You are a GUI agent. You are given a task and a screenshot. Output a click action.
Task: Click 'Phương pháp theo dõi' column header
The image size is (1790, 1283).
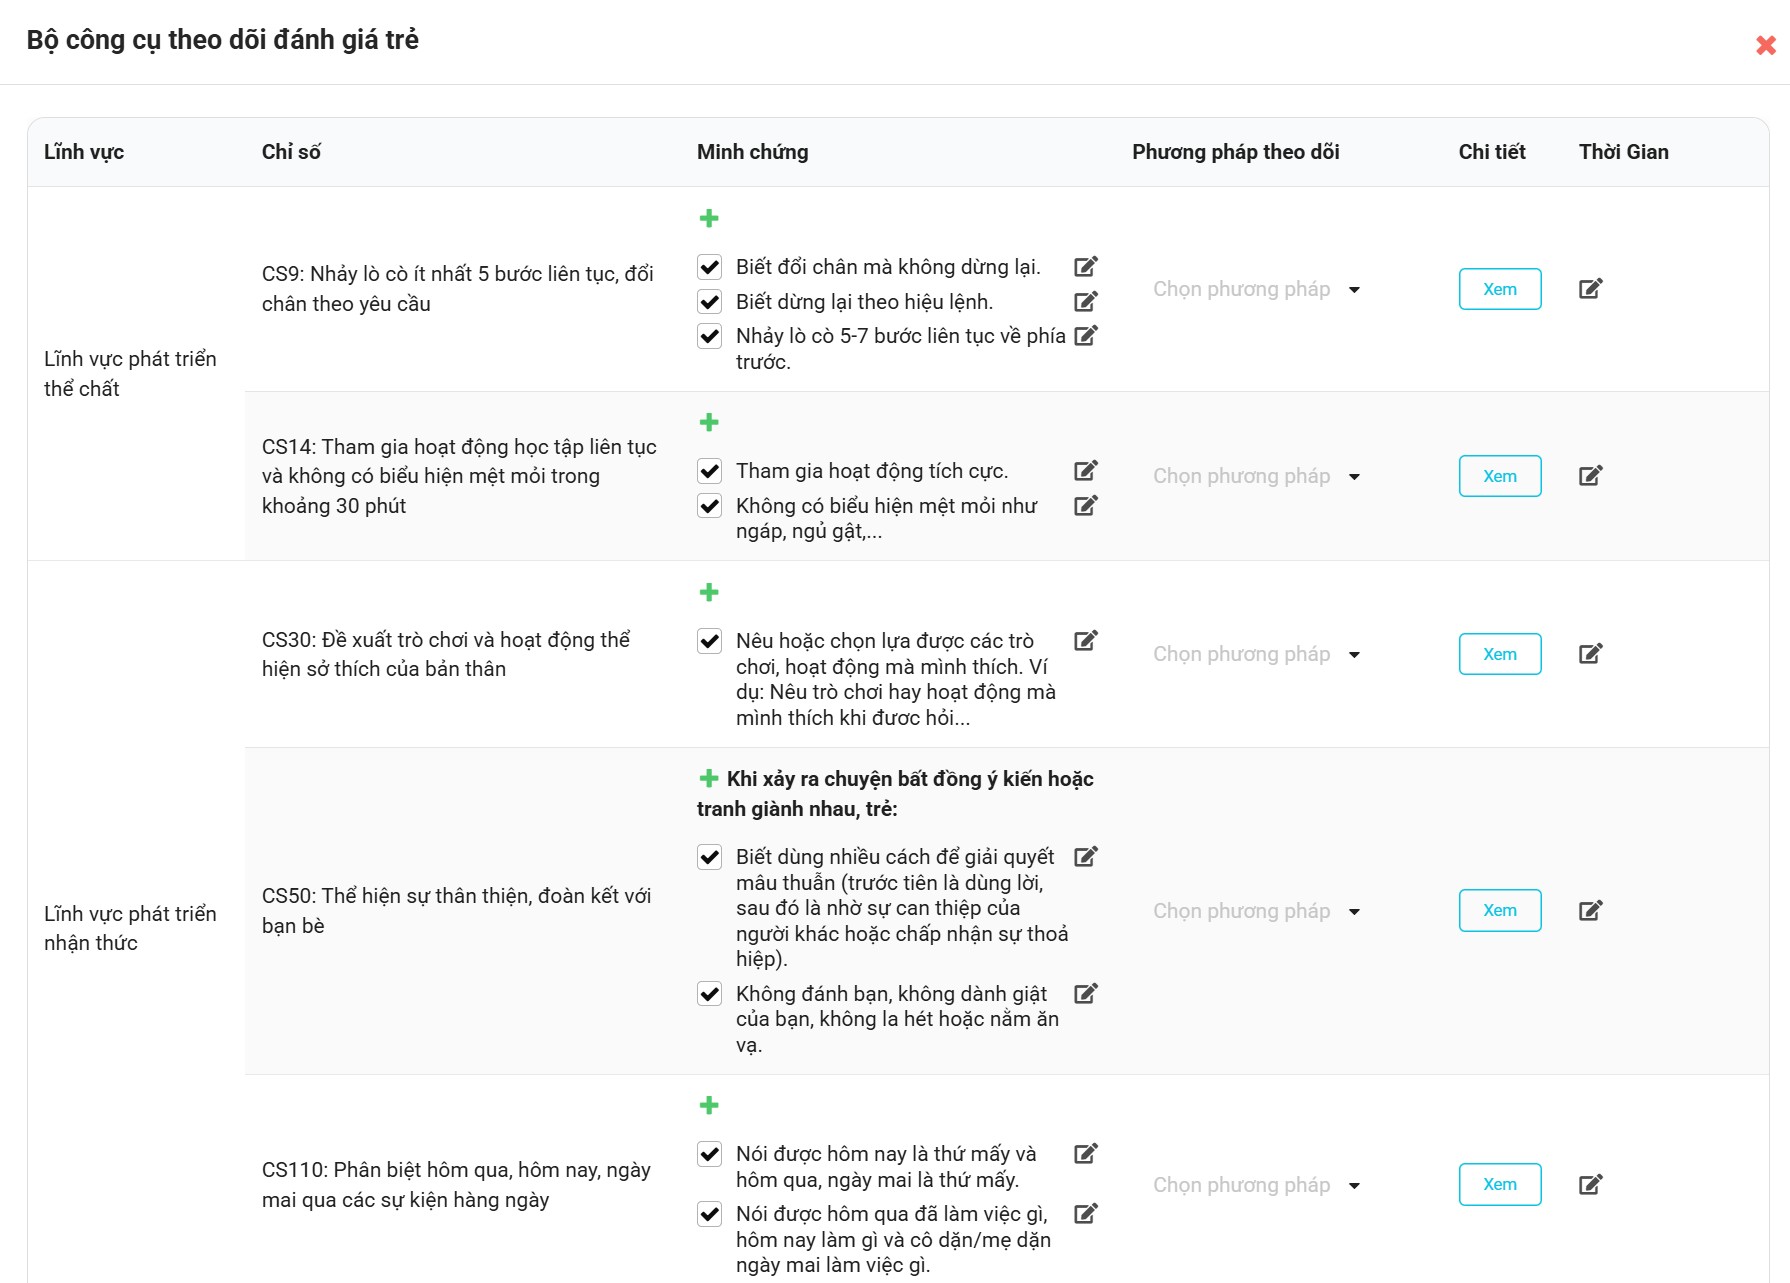[x=1235, y=152]
